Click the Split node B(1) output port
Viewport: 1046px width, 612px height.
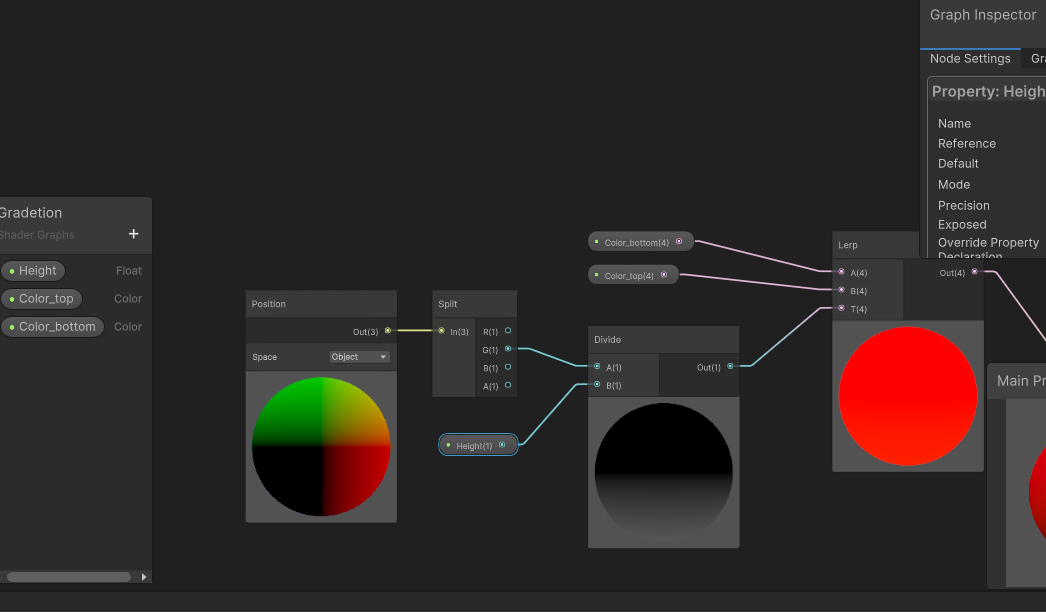[x=508, y=368]
